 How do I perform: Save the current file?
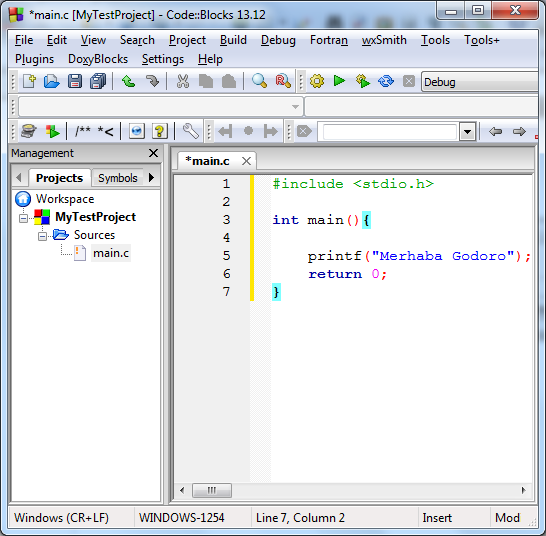(x=75, y=81)
